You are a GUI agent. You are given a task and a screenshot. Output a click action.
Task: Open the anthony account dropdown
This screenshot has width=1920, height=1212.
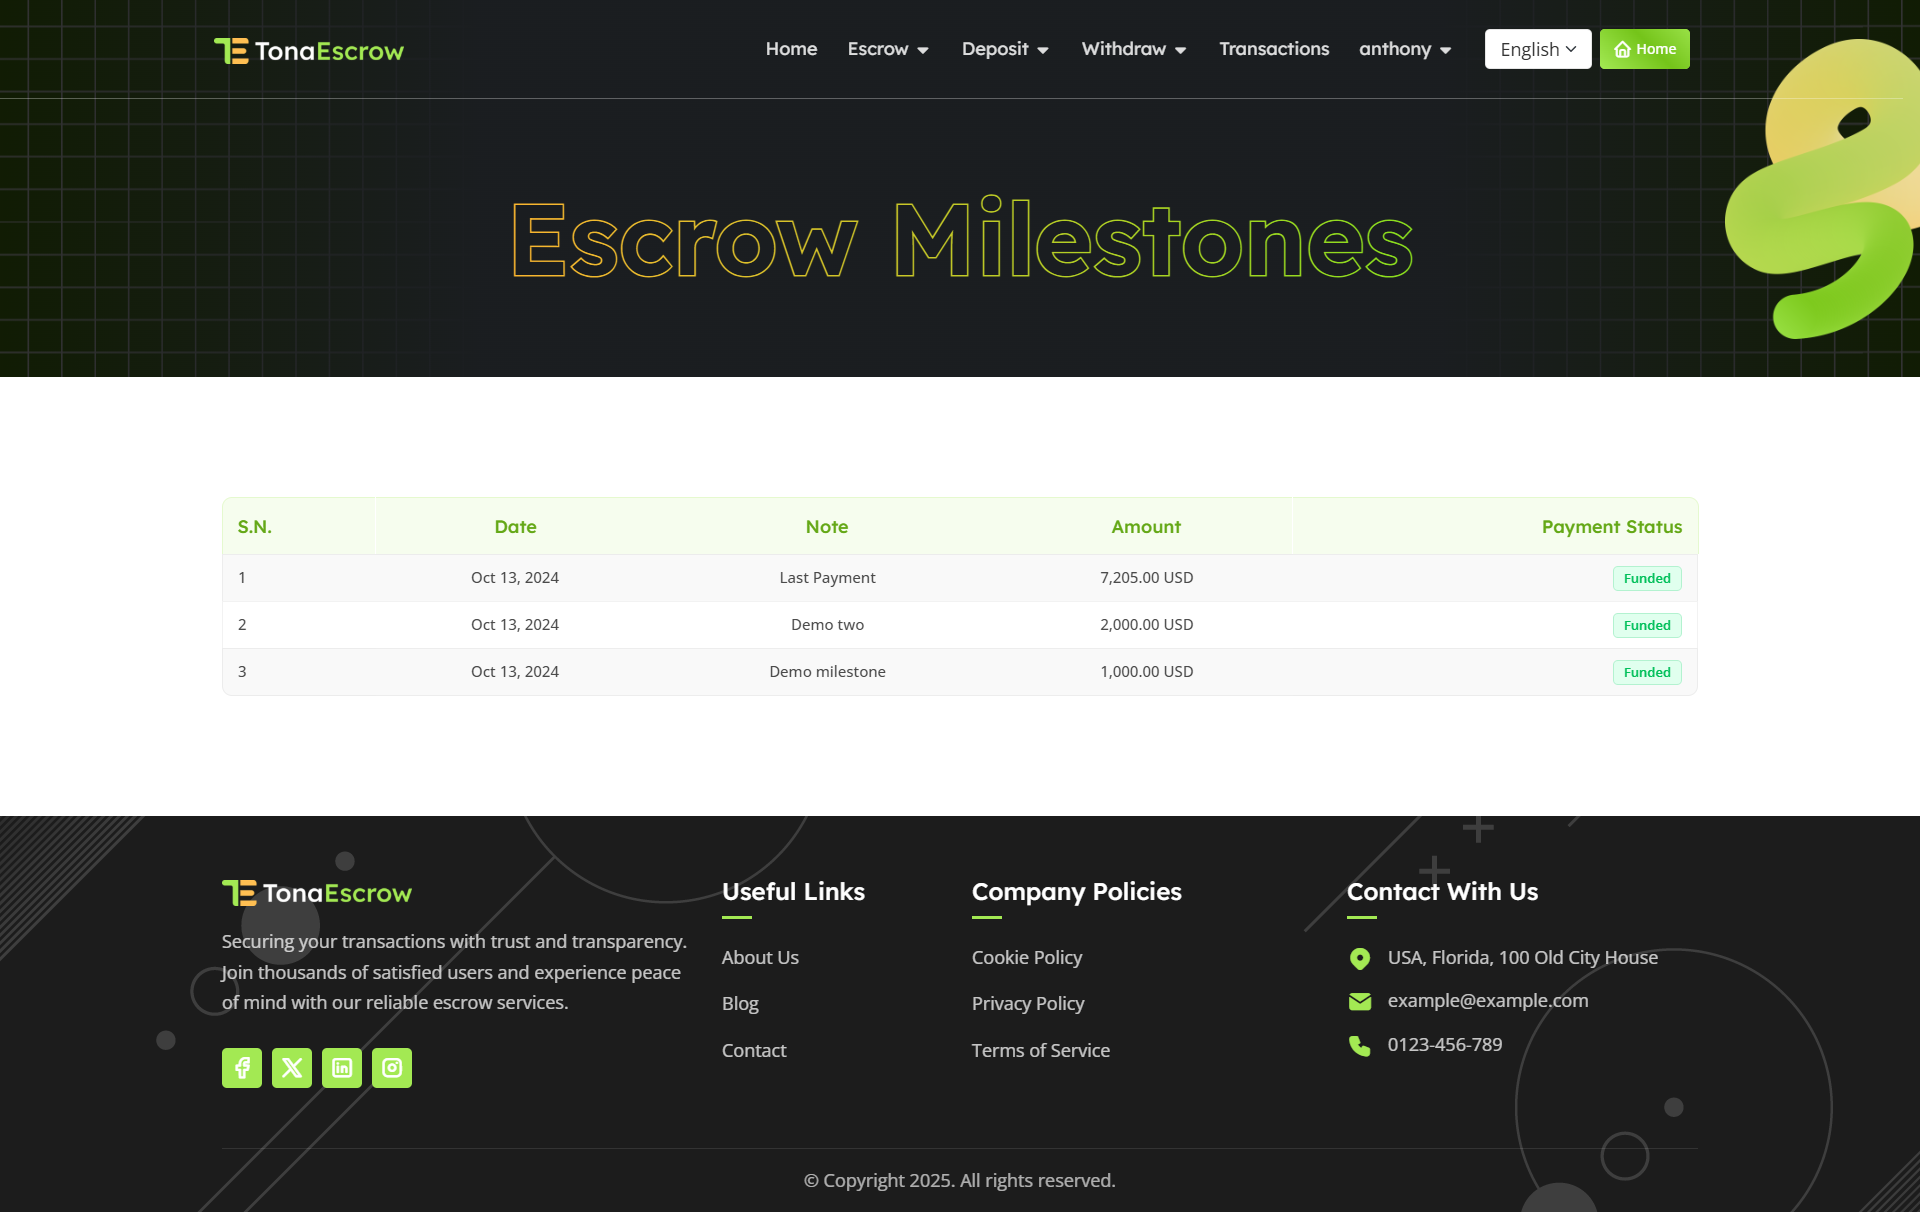pos(1404,48)
